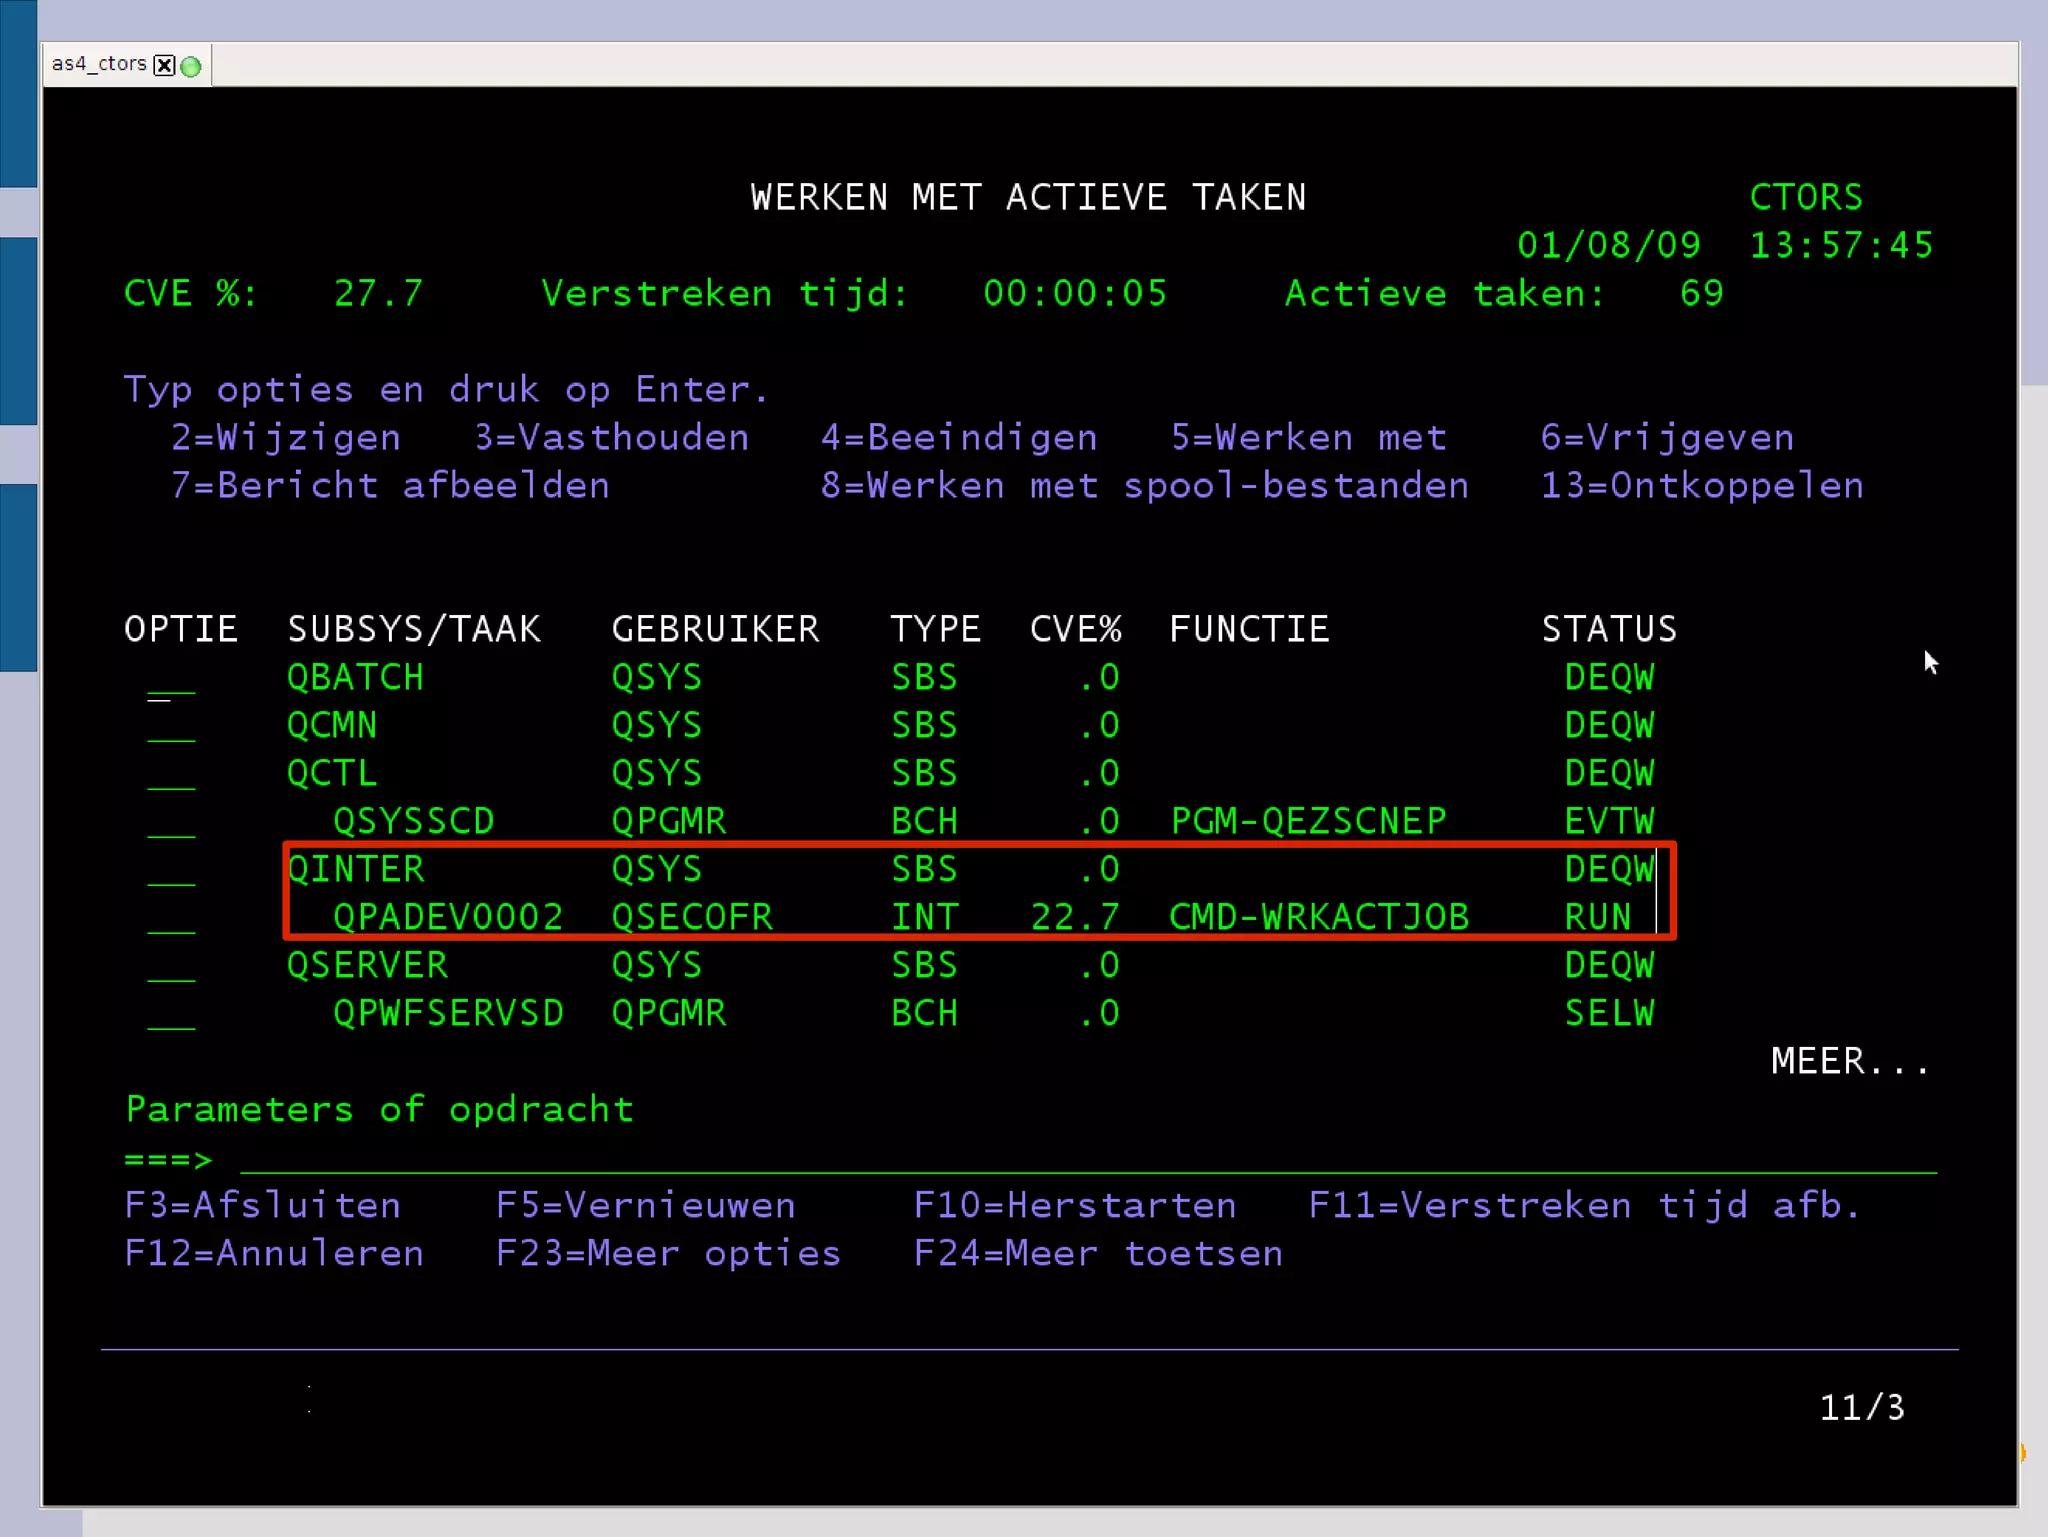2048x1537 pixels.
Task: Select the as4_ctors tab label
Action: pyautogui.click(x=98, y=64)
